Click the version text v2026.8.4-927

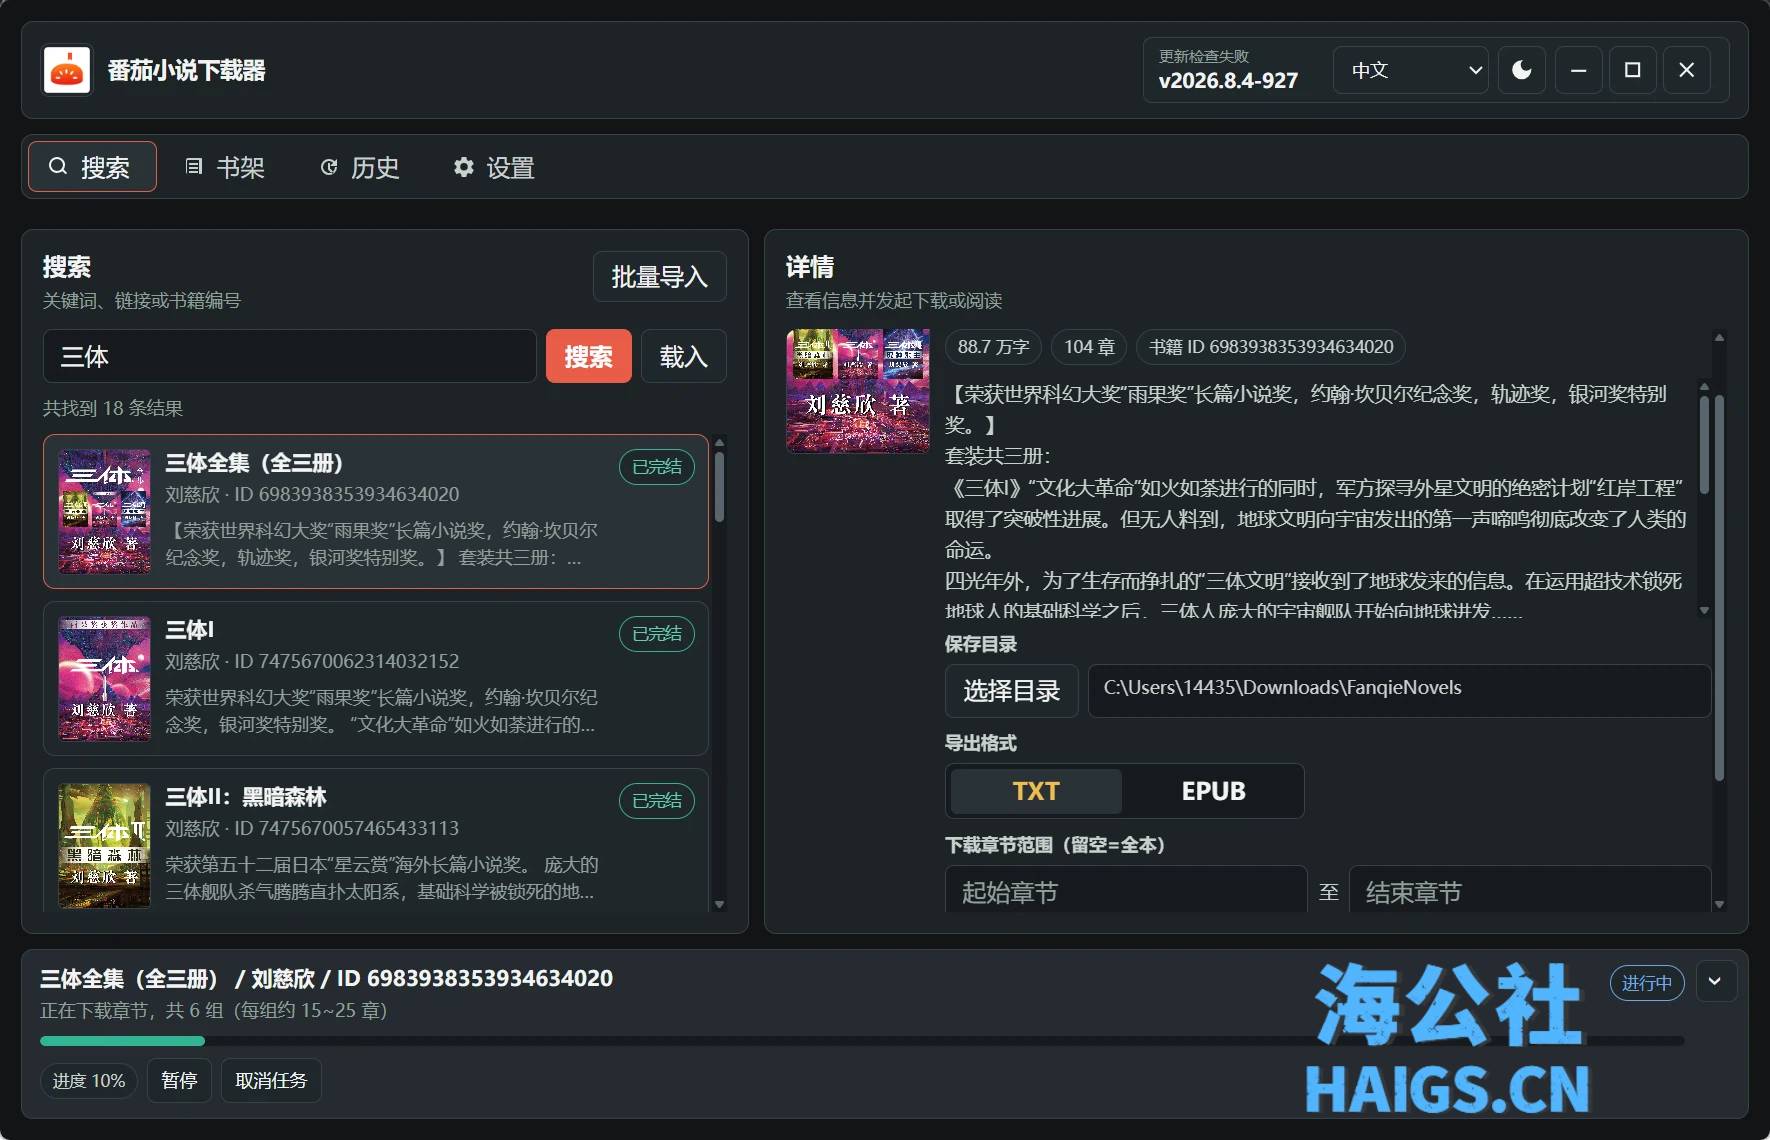[x=1228, y=81]
